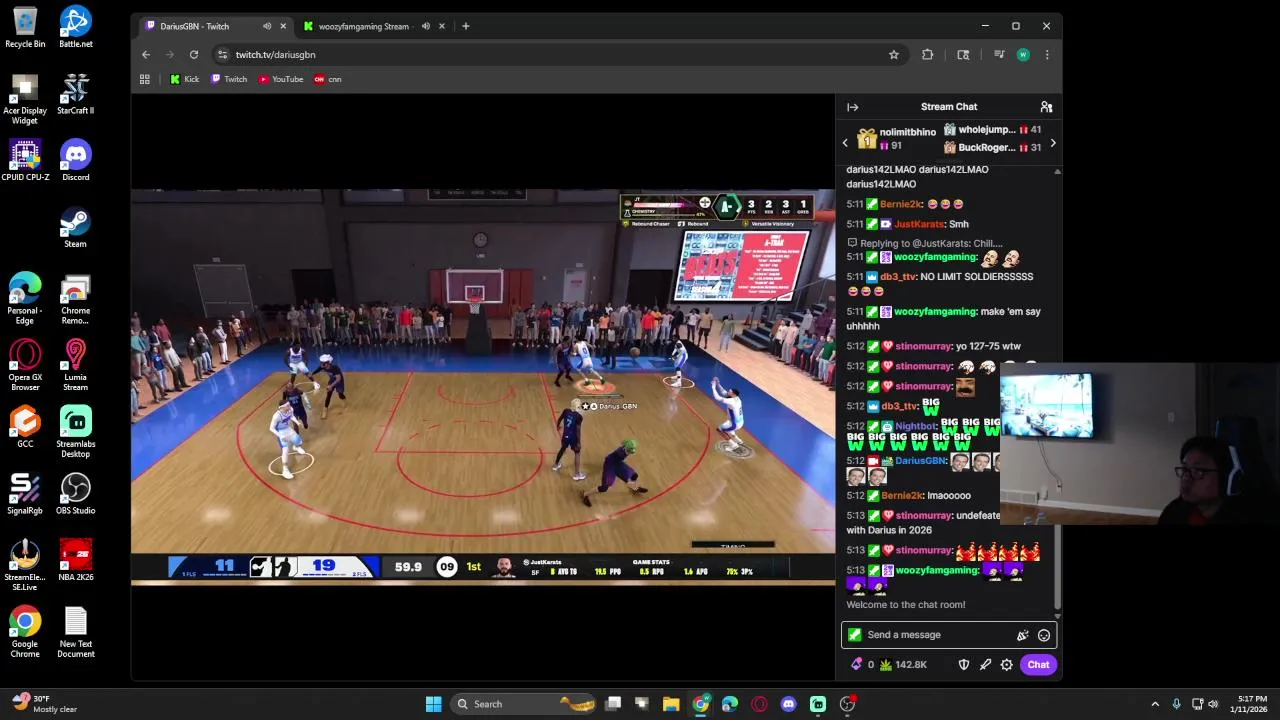Image resolution: width=1280 pixels, height=720 pixels.
Task: Click username Bernie2k in the lmaooooo message
Action: [901, 496]
